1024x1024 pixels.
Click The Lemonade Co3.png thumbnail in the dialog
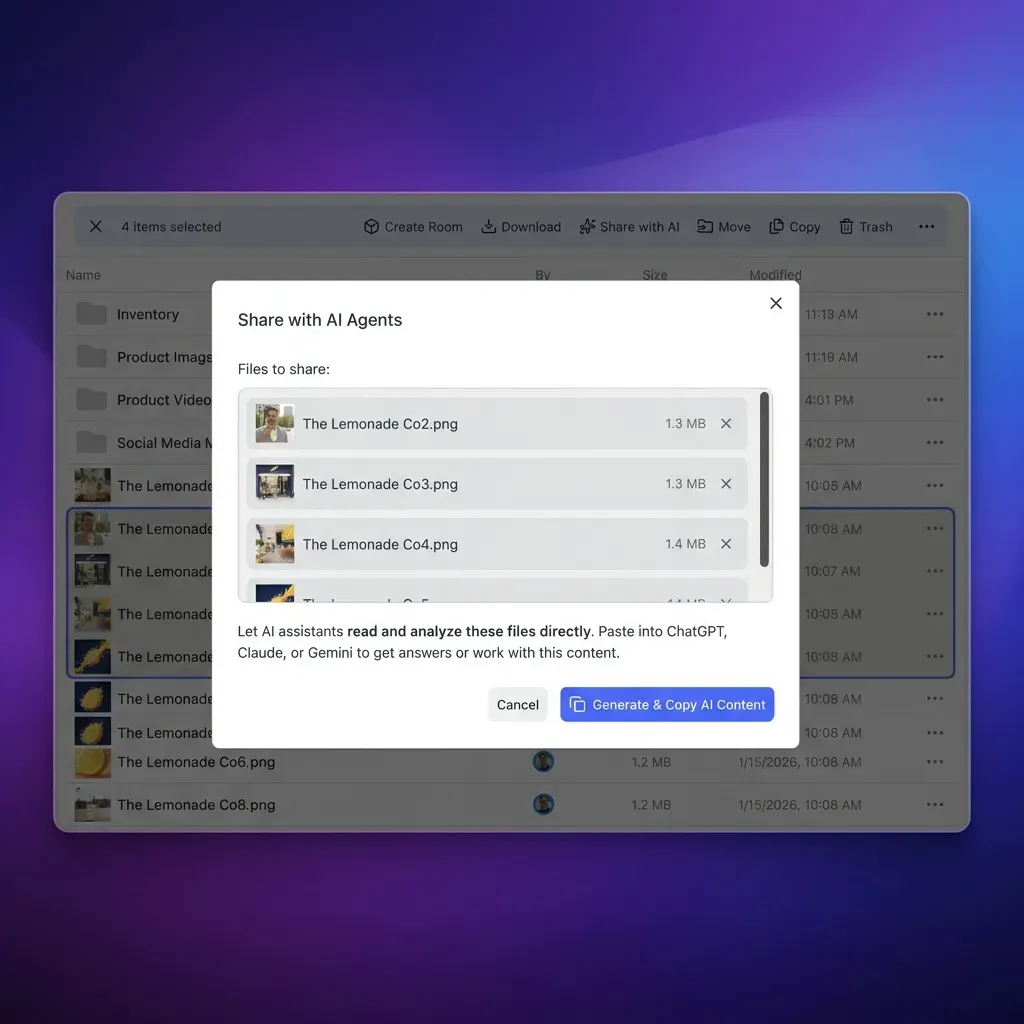tap(274, 483)
